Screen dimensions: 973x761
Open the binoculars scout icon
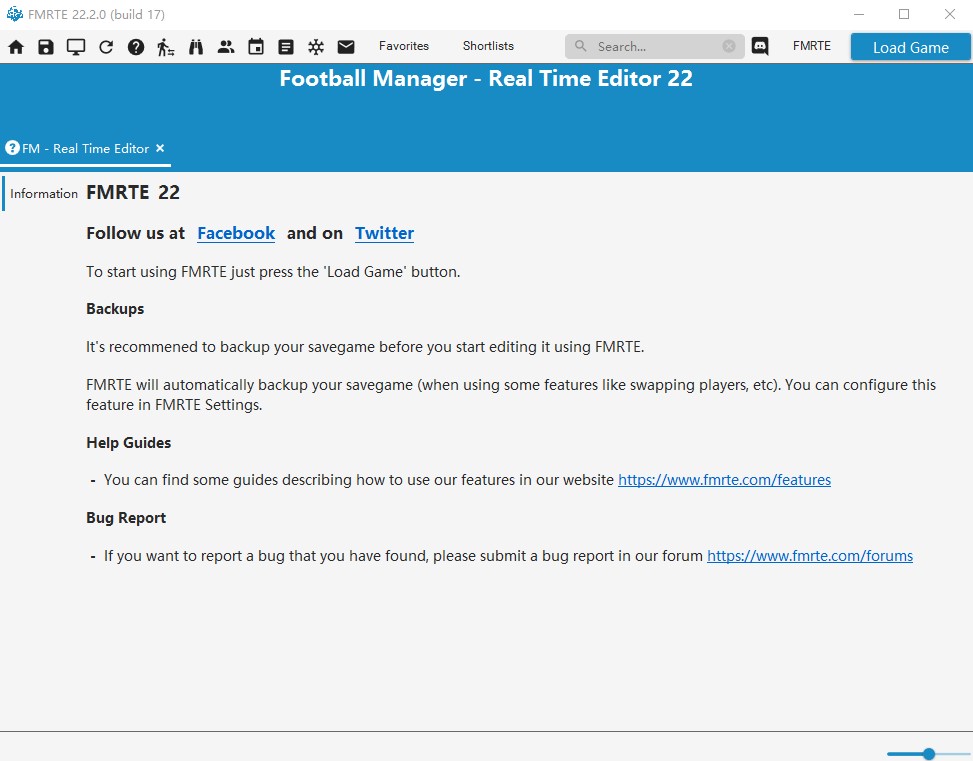(196, 47)
